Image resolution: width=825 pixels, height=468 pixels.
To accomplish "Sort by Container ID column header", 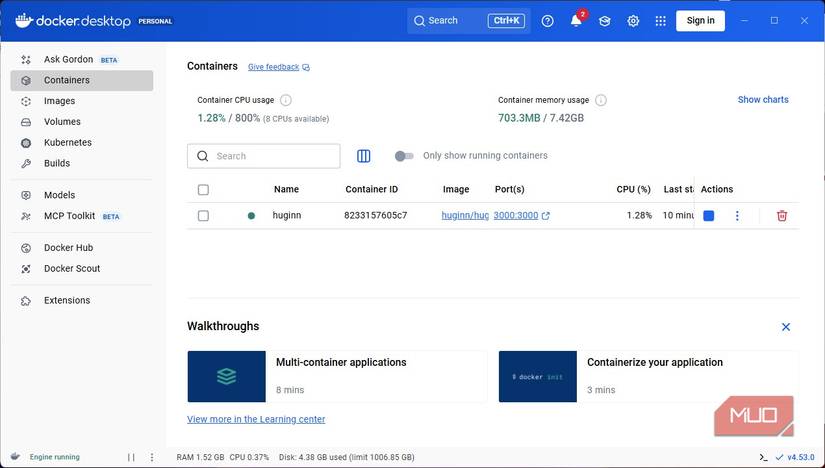I will (x=371, y=189).
